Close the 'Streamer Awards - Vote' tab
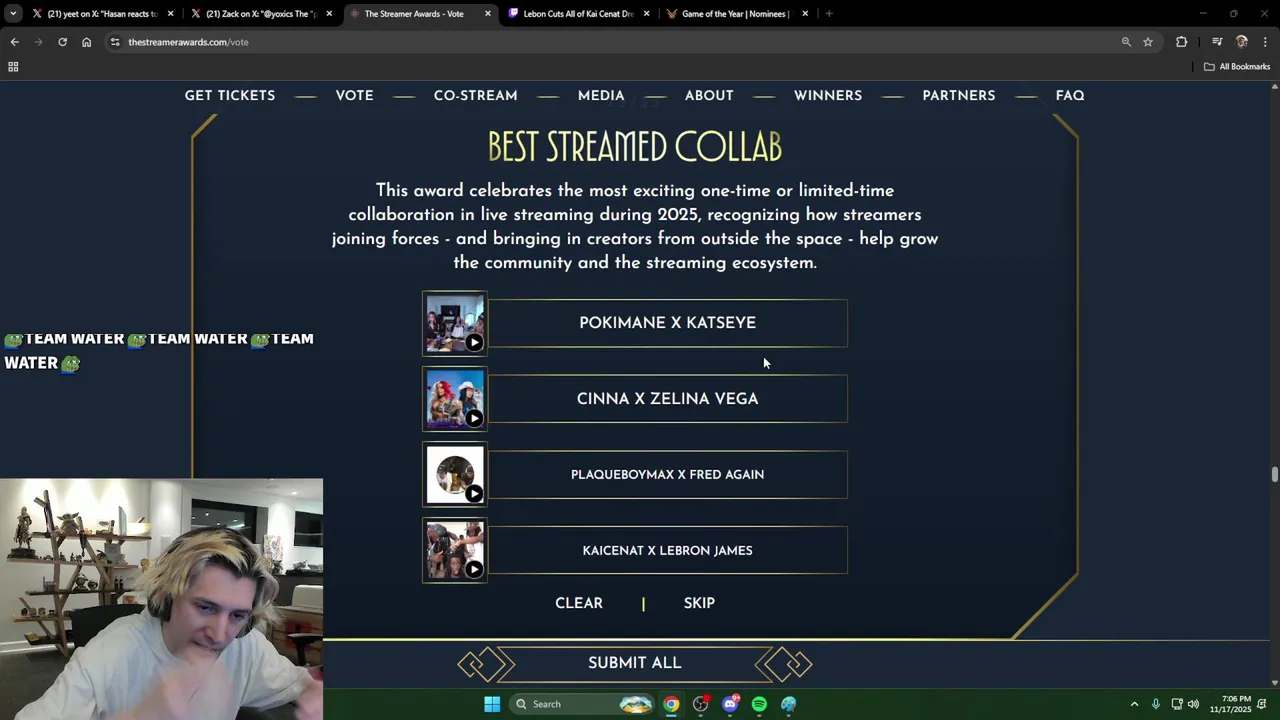 (488, 14)
